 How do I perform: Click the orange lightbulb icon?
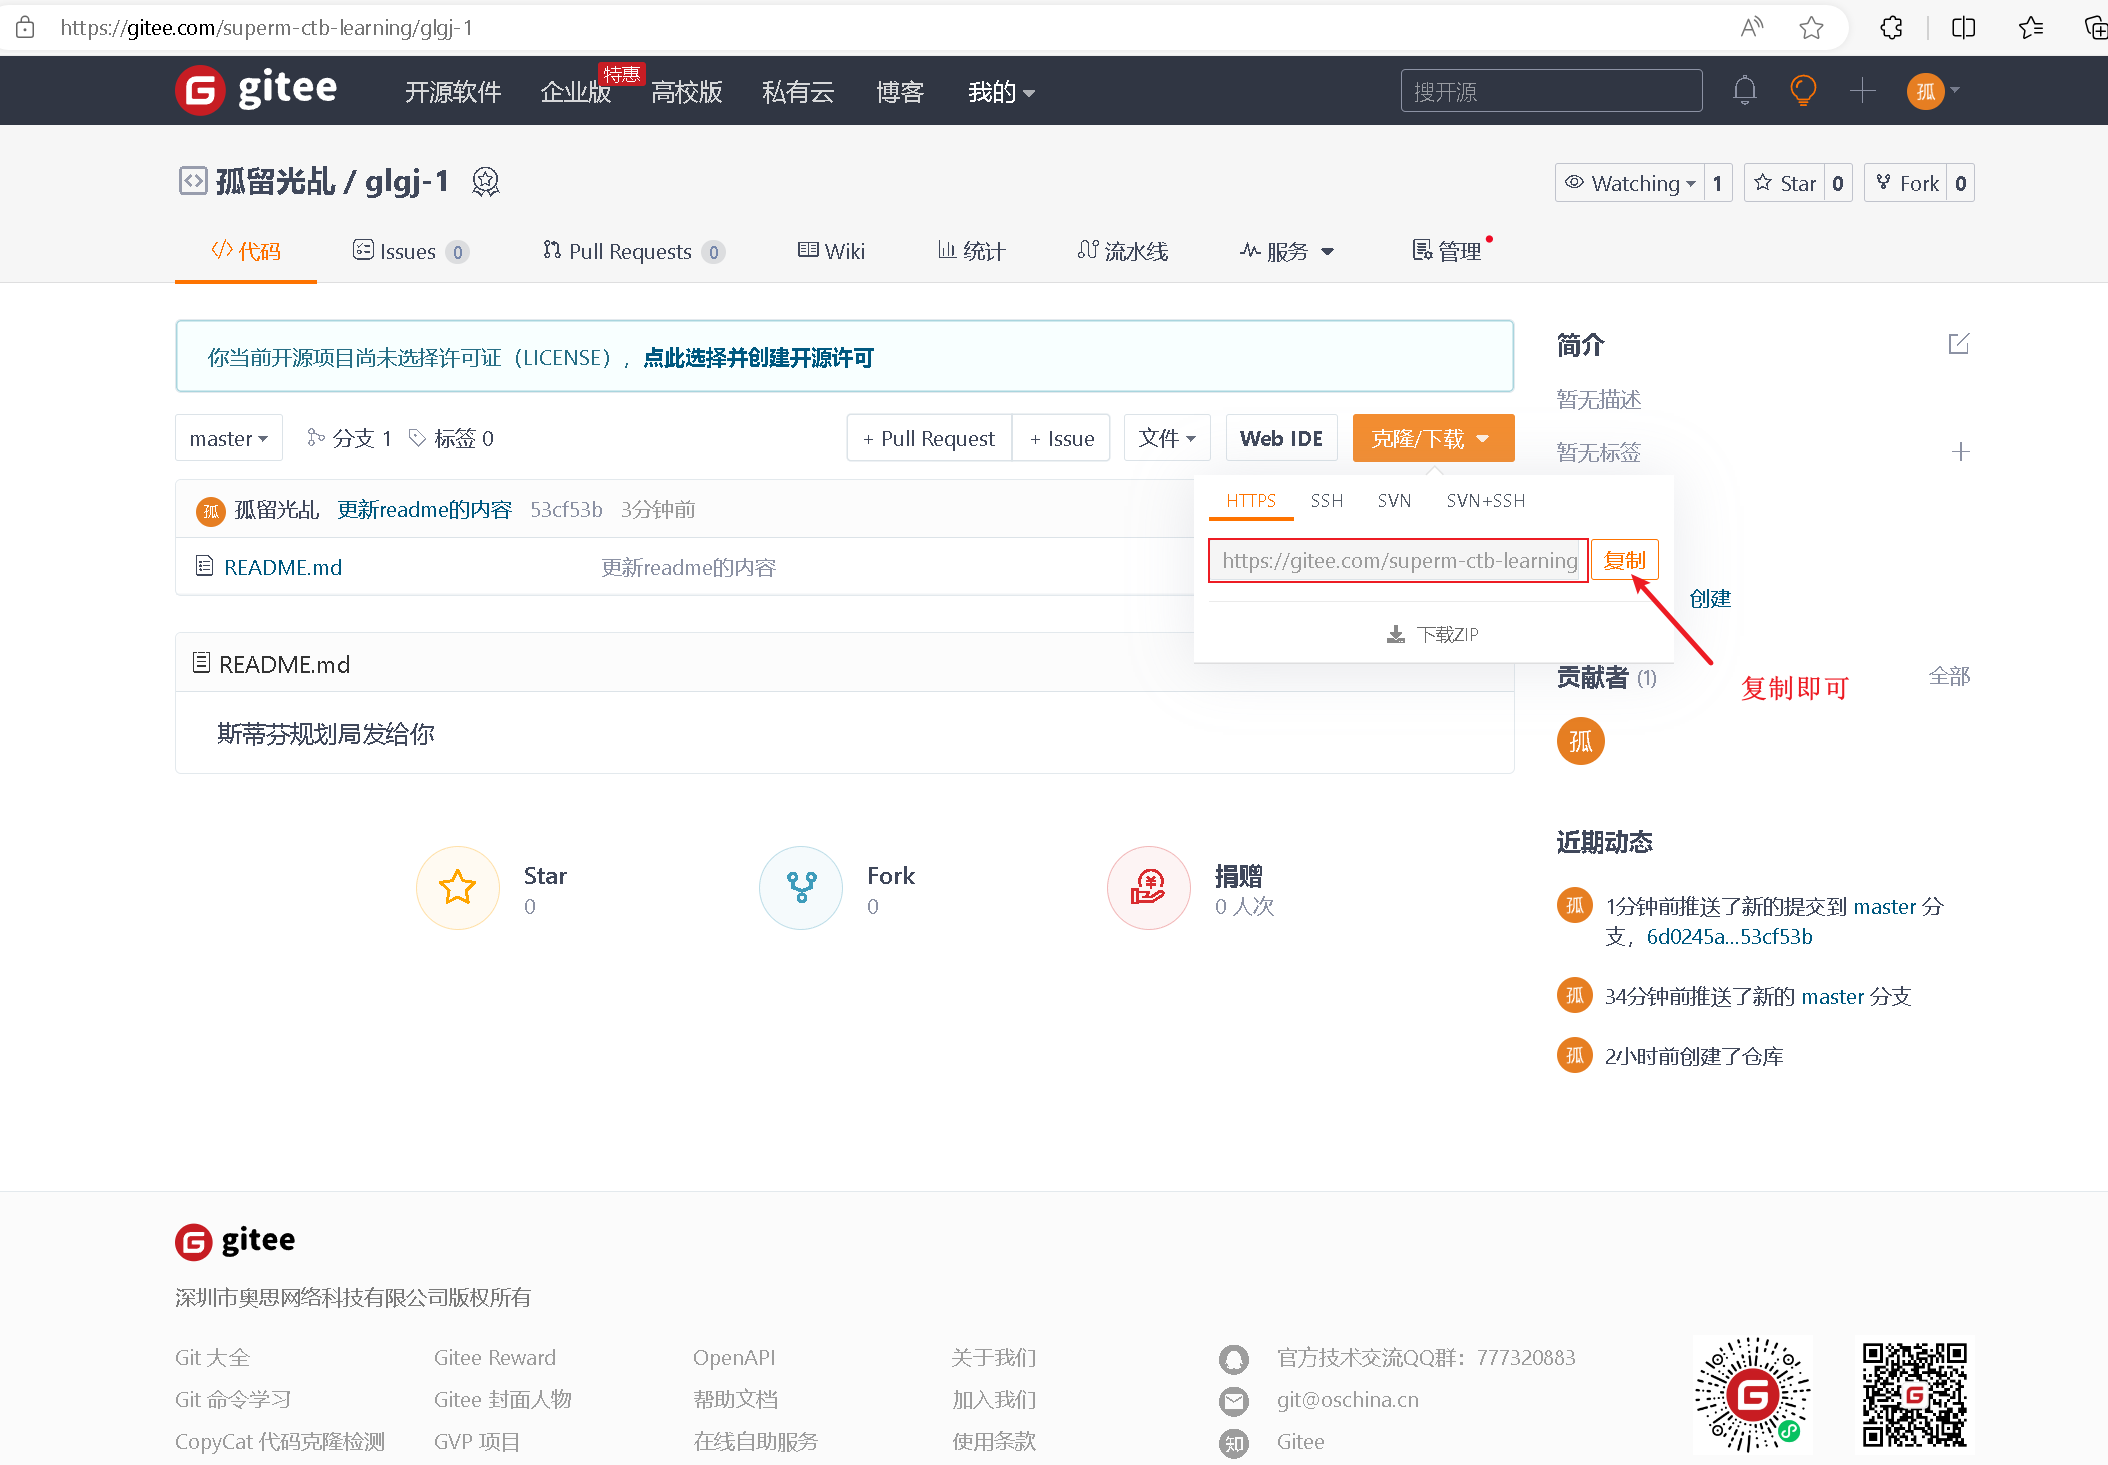point(1803,91)
